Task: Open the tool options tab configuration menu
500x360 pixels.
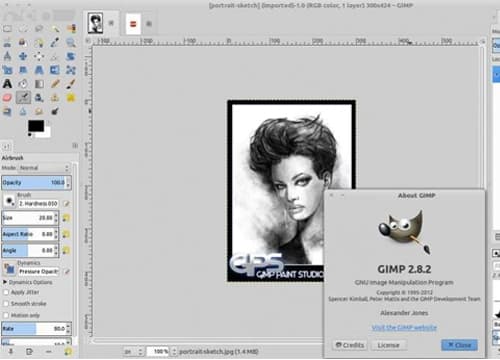Action: pos(75,145)
